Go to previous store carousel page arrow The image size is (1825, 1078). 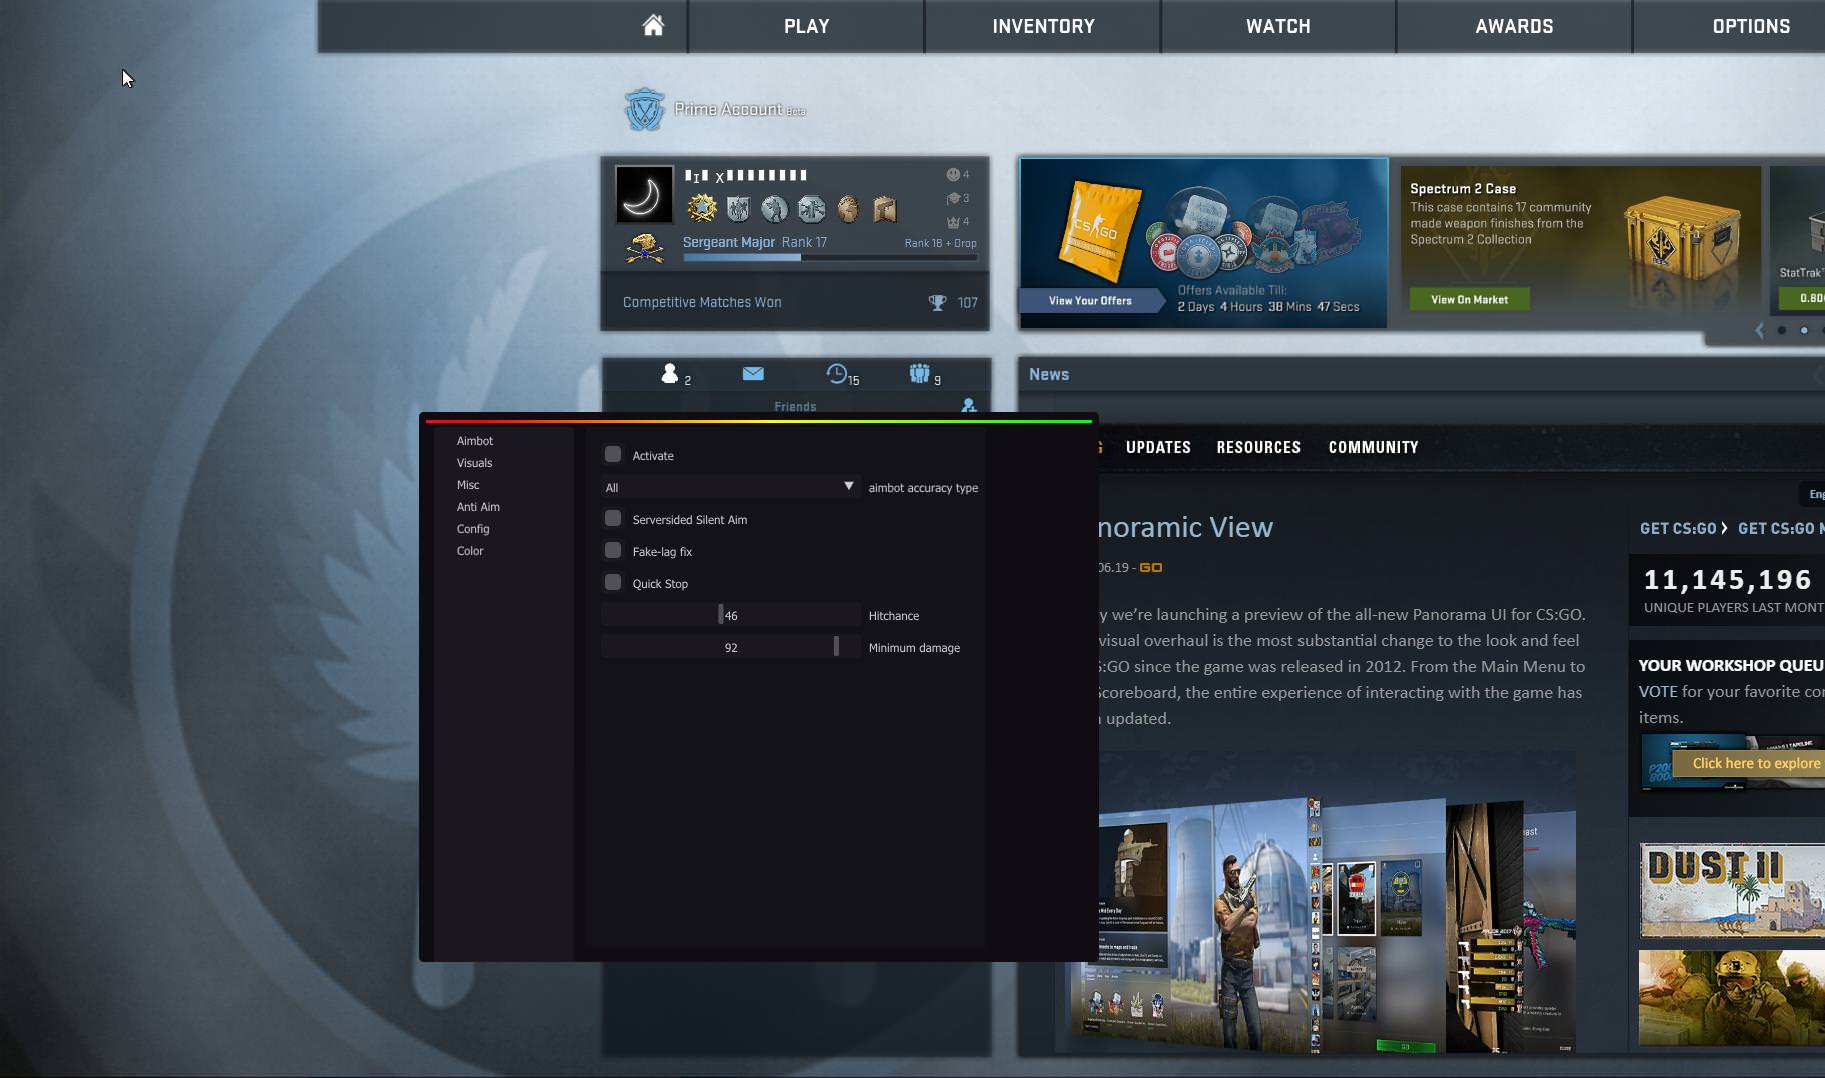click(1759, 330)
